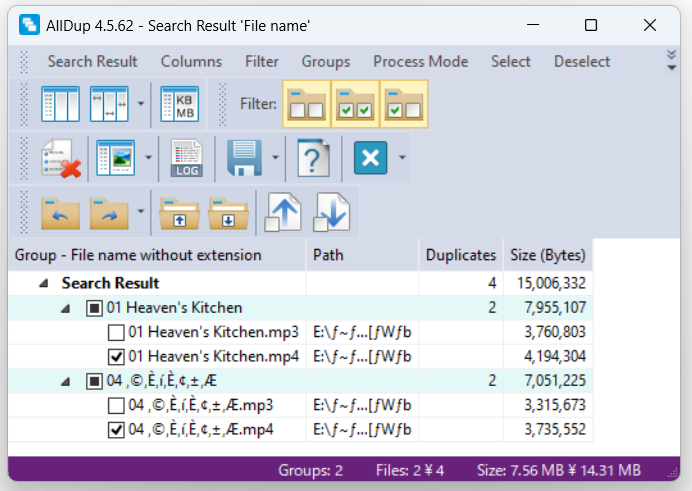Click the size value 3,735,552
The image size is (692, 491).
coord(555,429)
